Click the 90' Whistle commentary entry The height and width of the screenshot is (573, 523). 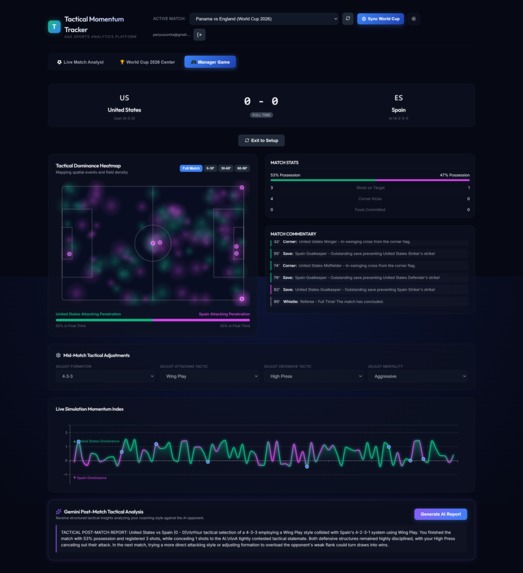[369, 301]
